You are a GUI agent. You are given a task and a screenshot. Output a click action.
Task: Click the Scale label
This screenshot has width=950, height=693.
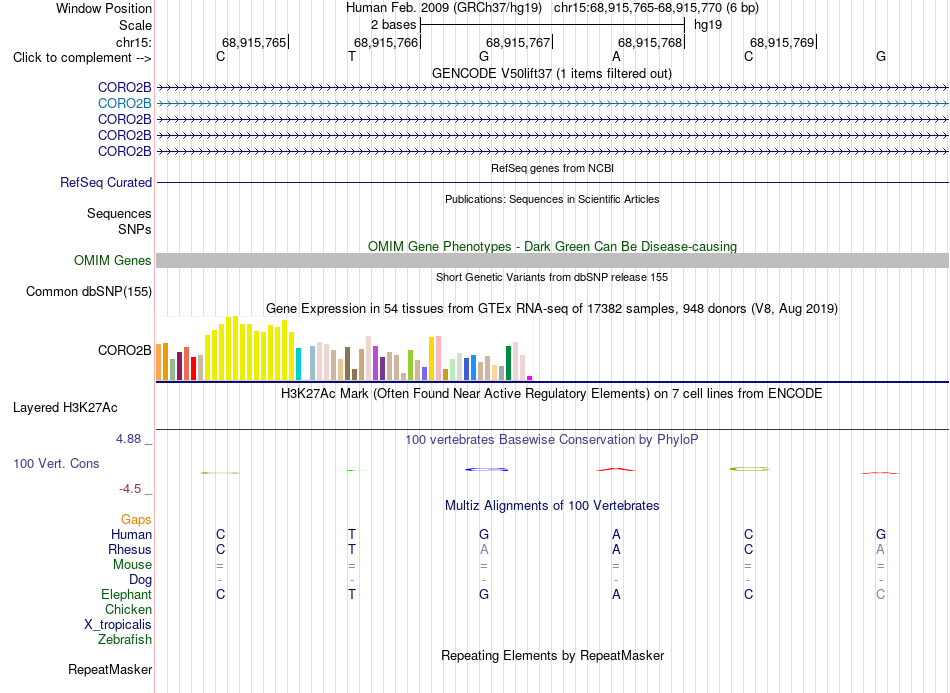[135, 25]
